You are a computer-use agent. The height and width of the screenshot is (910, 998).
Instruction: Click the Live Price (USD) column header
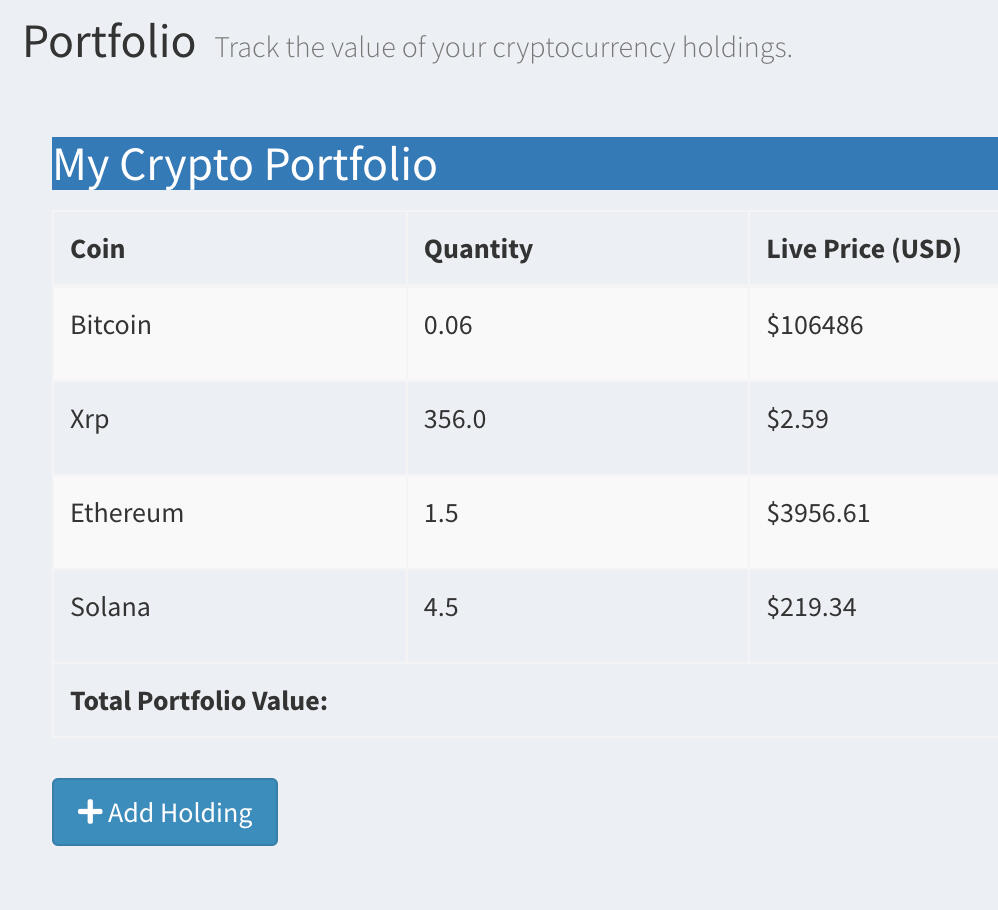pyautogui.click(x=863, y=248)
